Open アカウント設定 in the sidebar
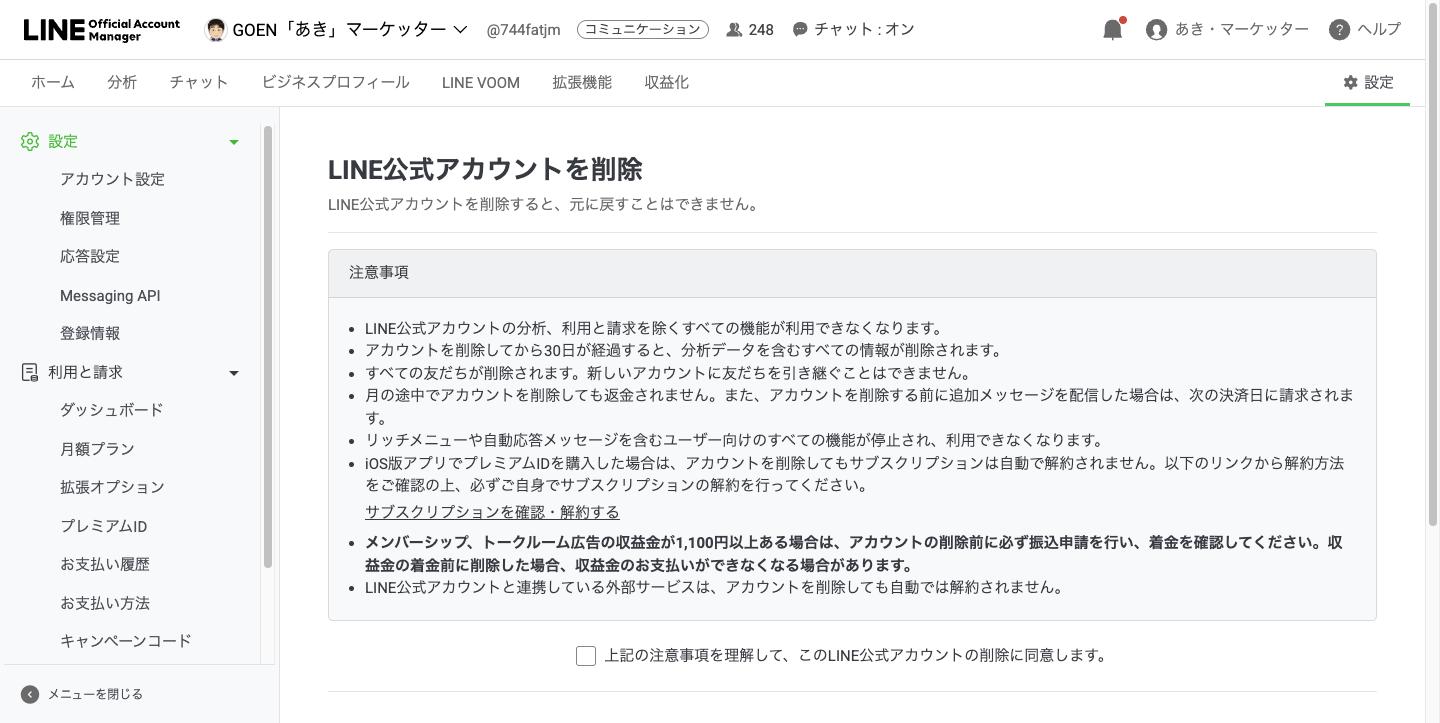 pyautogui.click(x=112, y=179)
